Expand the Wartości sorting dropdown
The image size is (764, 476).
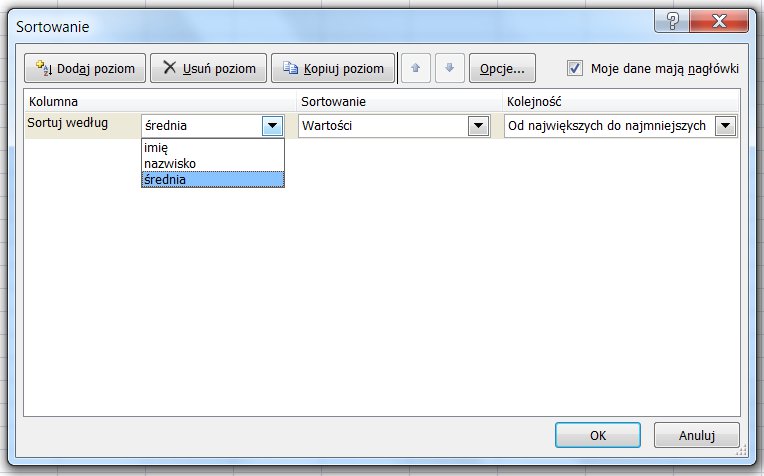pyautogui.click(x=478, y=126)
